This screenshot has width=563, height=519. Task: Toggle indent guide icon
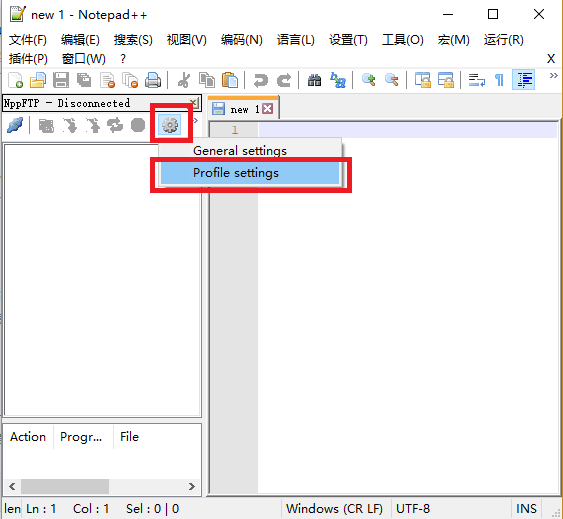pos(524,80)
